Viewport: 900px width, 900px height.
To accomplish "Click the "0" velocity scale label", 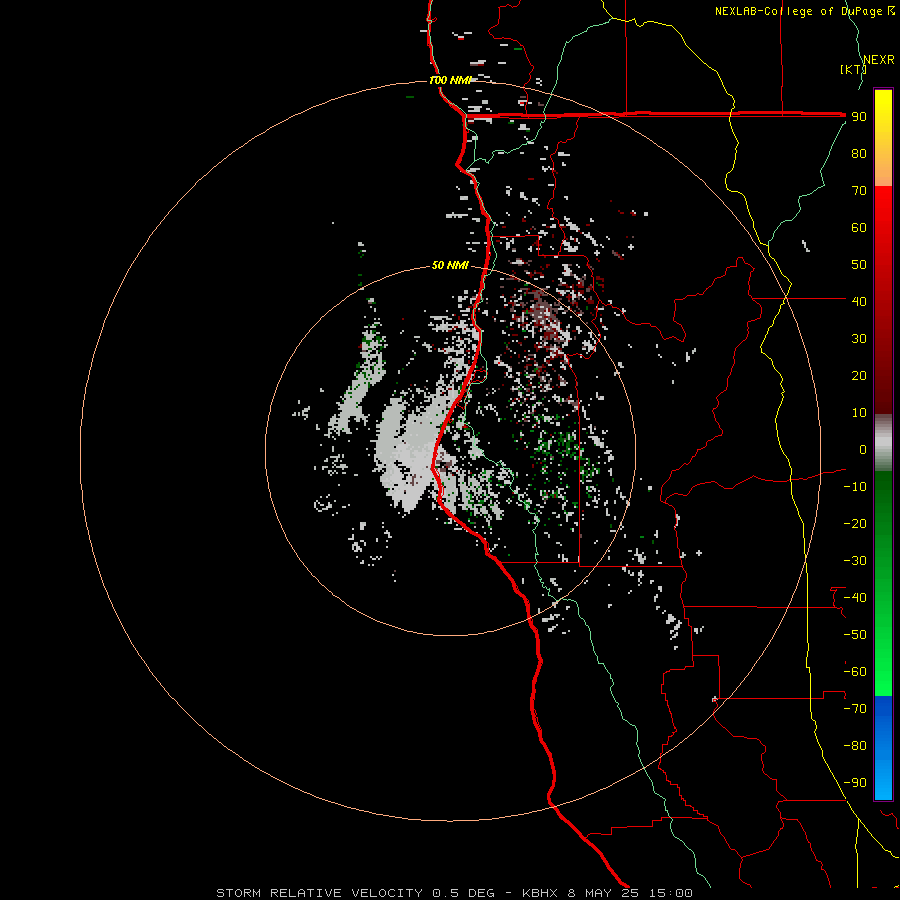I will coord(863,449).
